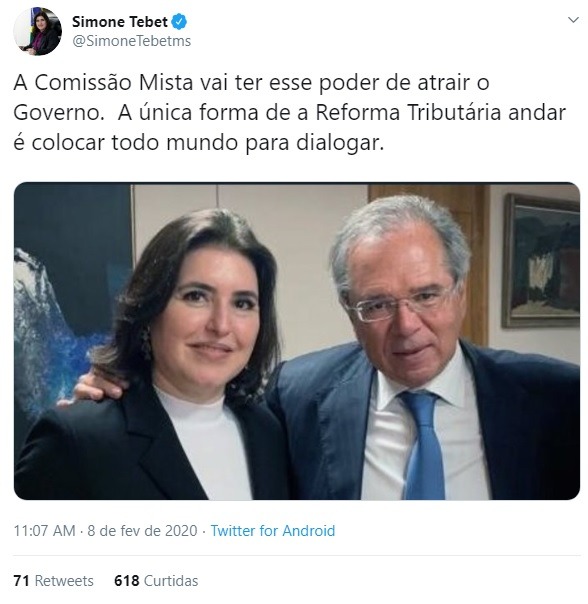Viewport: 588px width, 604px height.
Task: Open the attached tweet photo
Action: click(297, 341)
